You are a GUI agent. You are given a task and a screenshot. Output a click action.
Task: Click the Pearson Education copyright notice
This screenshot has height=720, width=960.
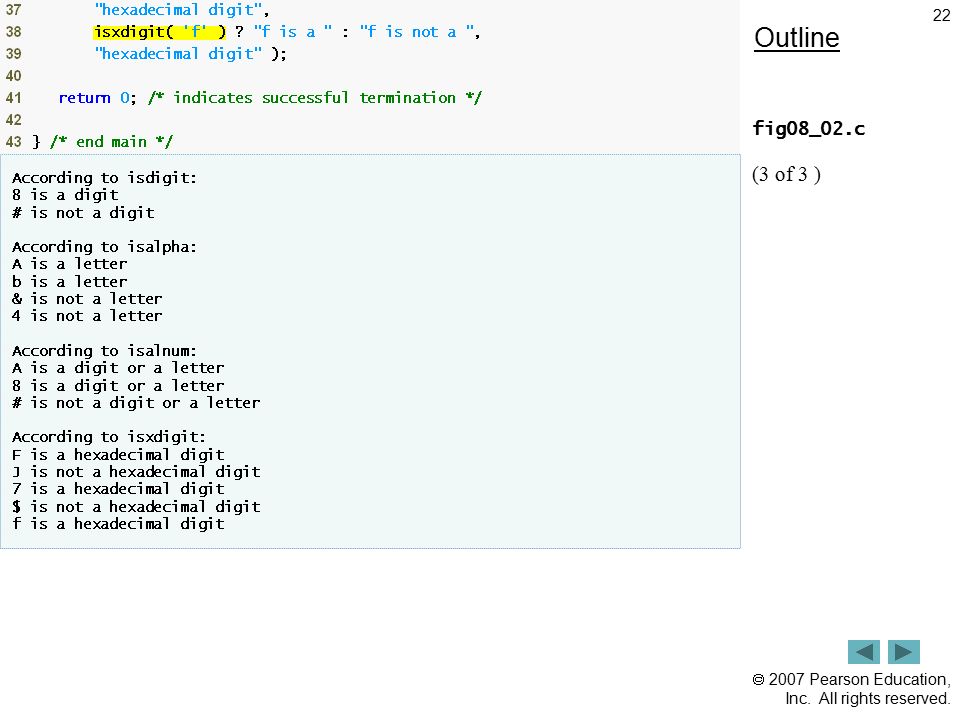[x=851, y=689]
